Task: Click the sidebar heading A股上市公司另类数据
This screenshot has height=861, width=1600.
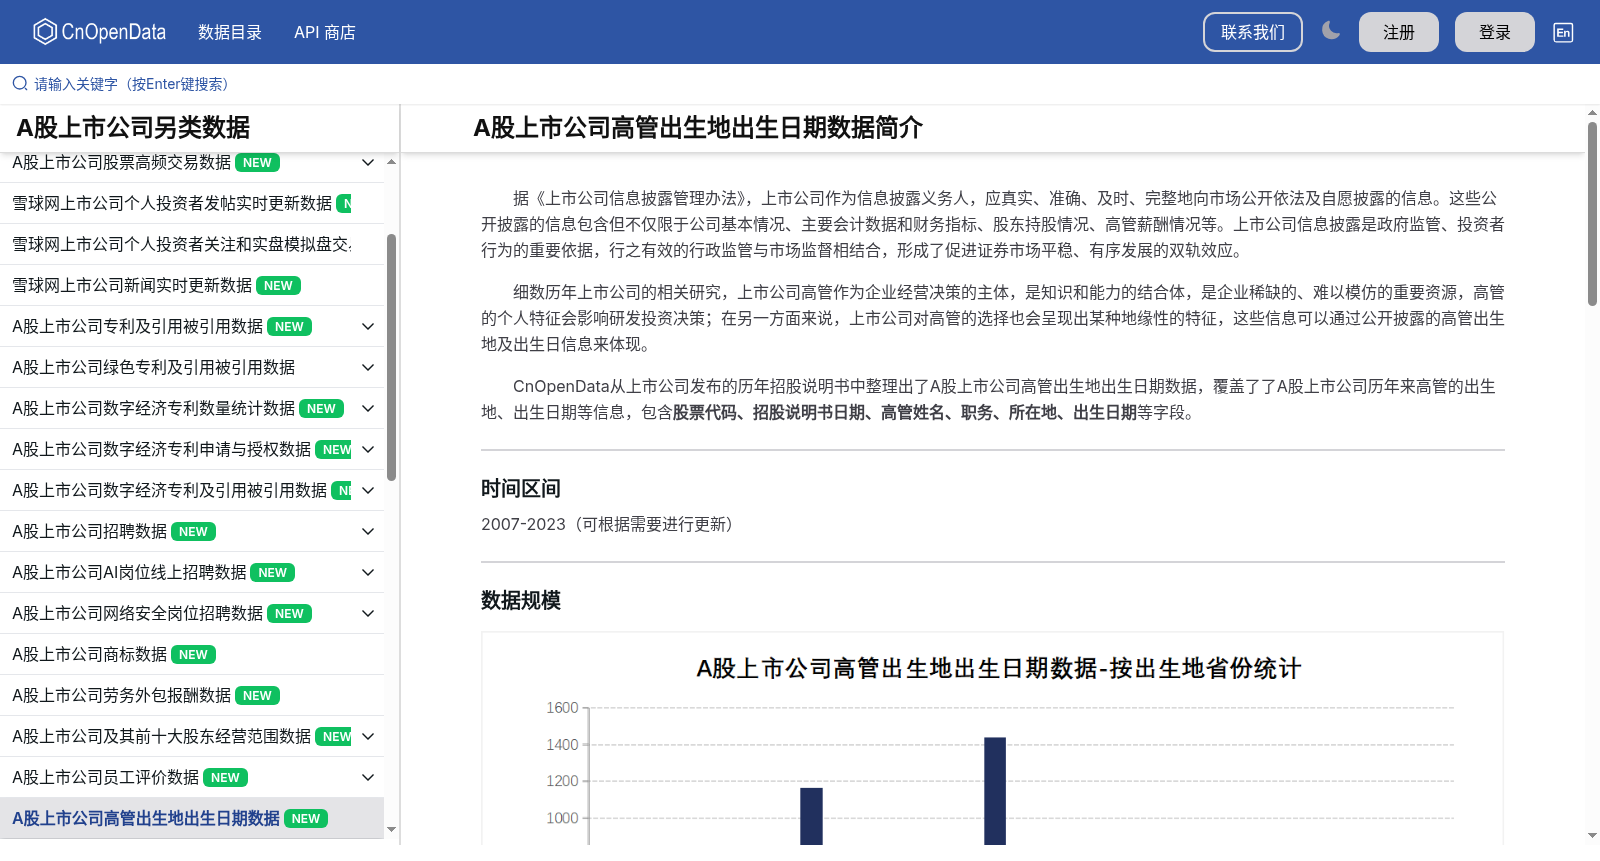Action: (133, 128)
